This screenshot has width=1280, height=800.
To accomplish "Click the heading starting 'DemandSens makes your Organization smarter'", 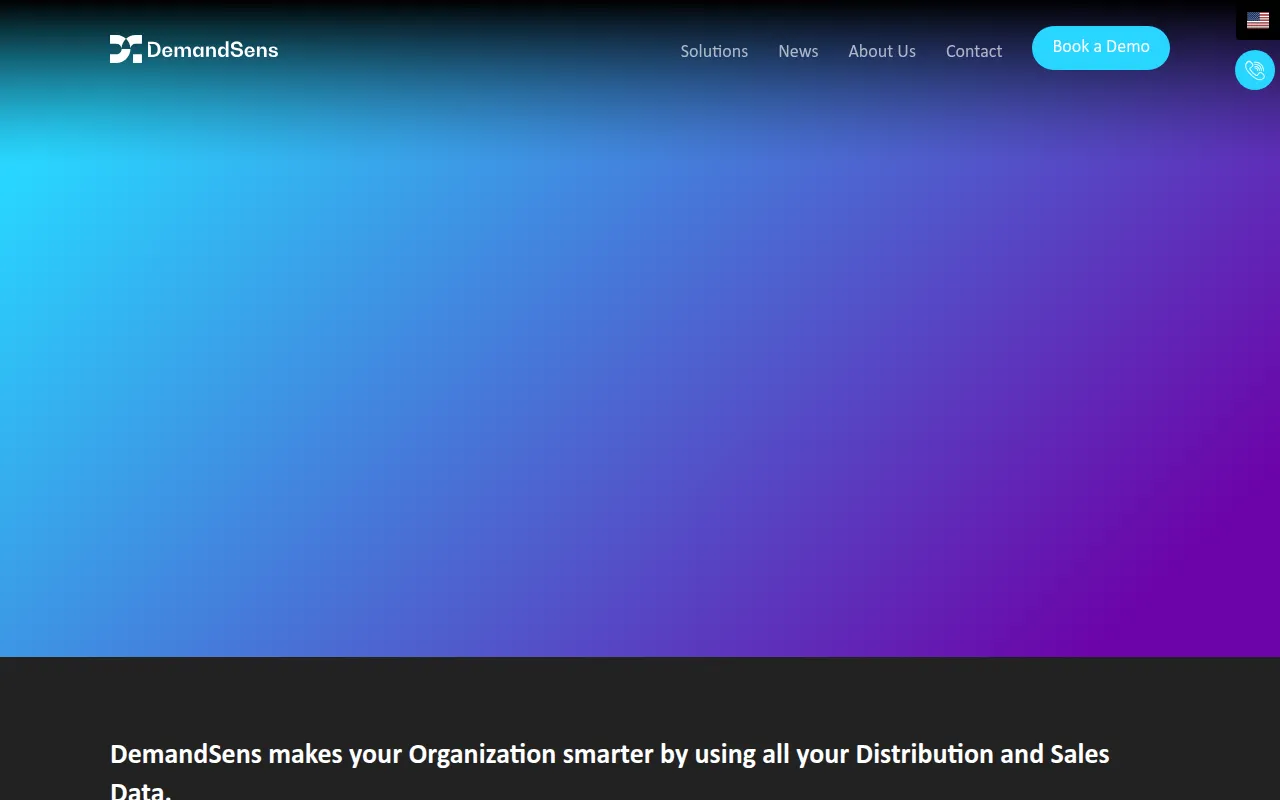I will [610, 772].
